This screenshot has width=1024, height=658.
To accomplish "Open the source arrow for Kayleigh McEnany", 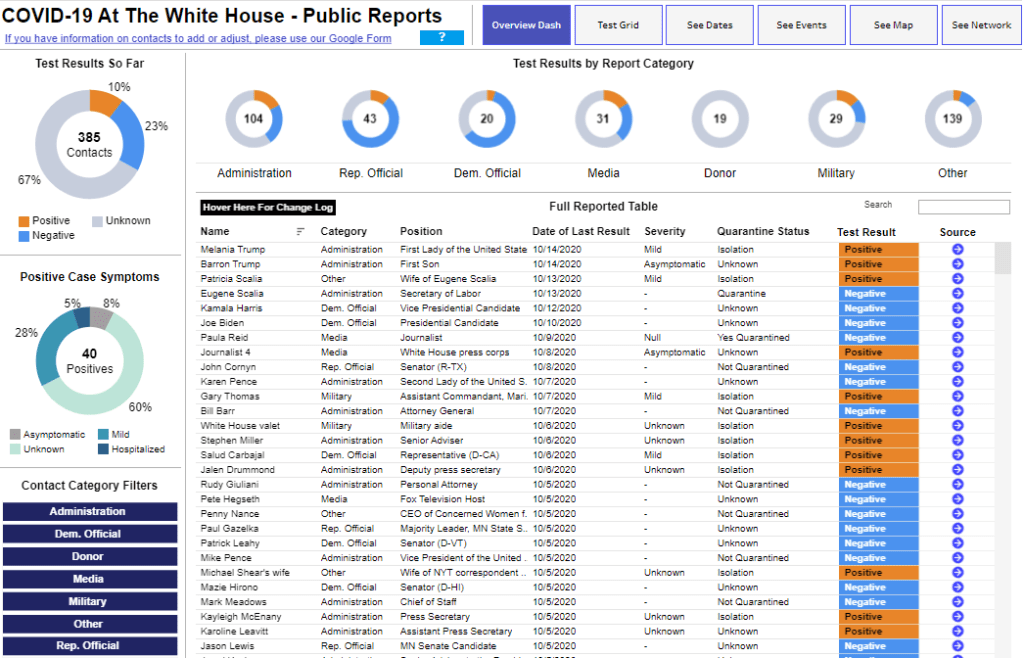I will click(957, 616).
